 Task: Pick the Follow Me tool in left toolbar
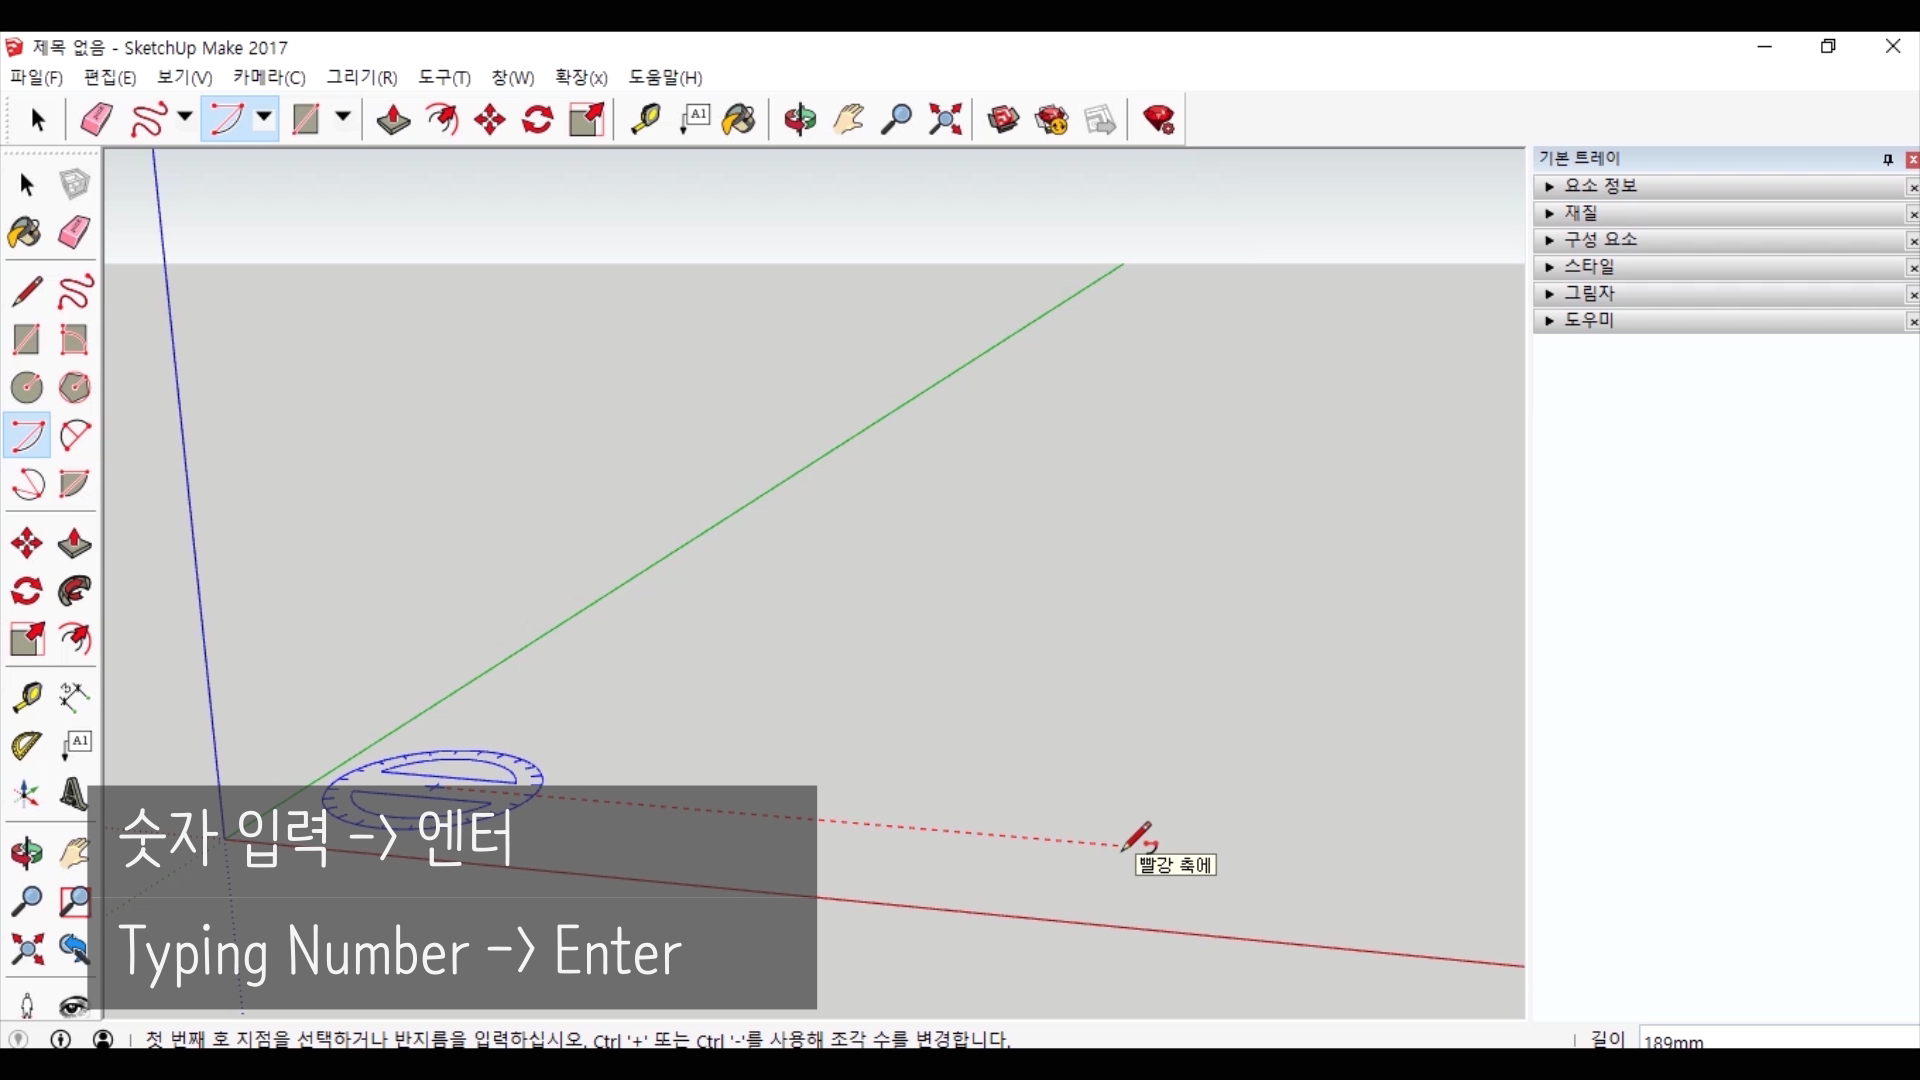coord(75,592)
